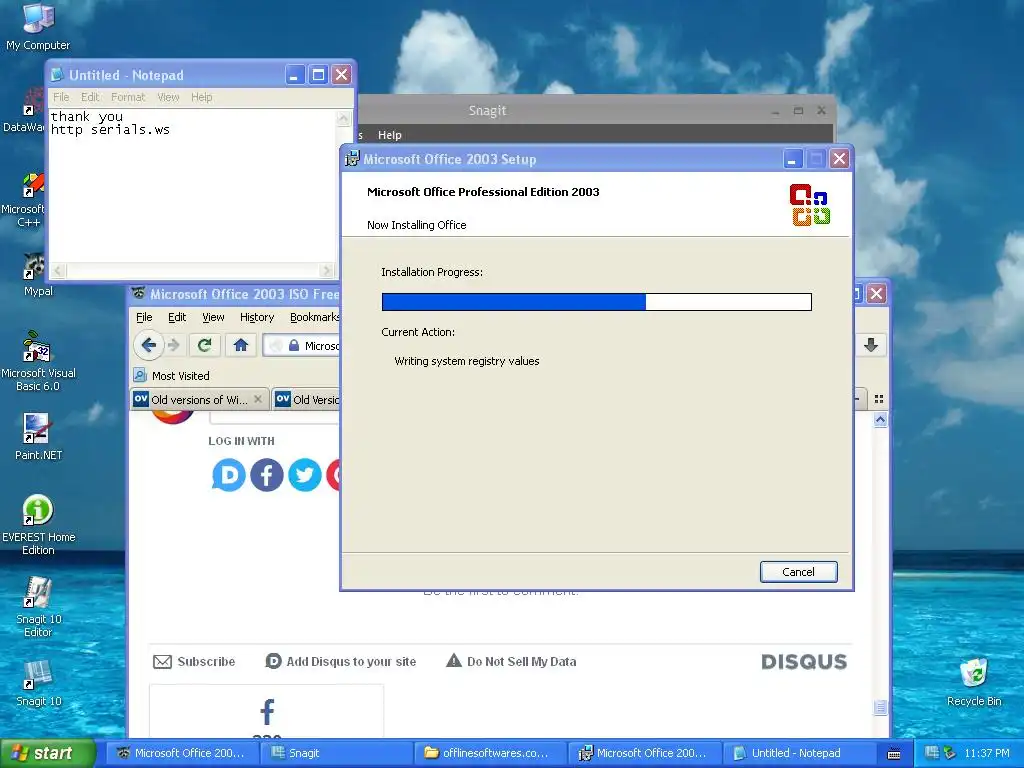Click Notepad vertical scrollbar up arrow
Image resolution: width=1024 pixels, height=768 pixels.
[x=344, y=118]
